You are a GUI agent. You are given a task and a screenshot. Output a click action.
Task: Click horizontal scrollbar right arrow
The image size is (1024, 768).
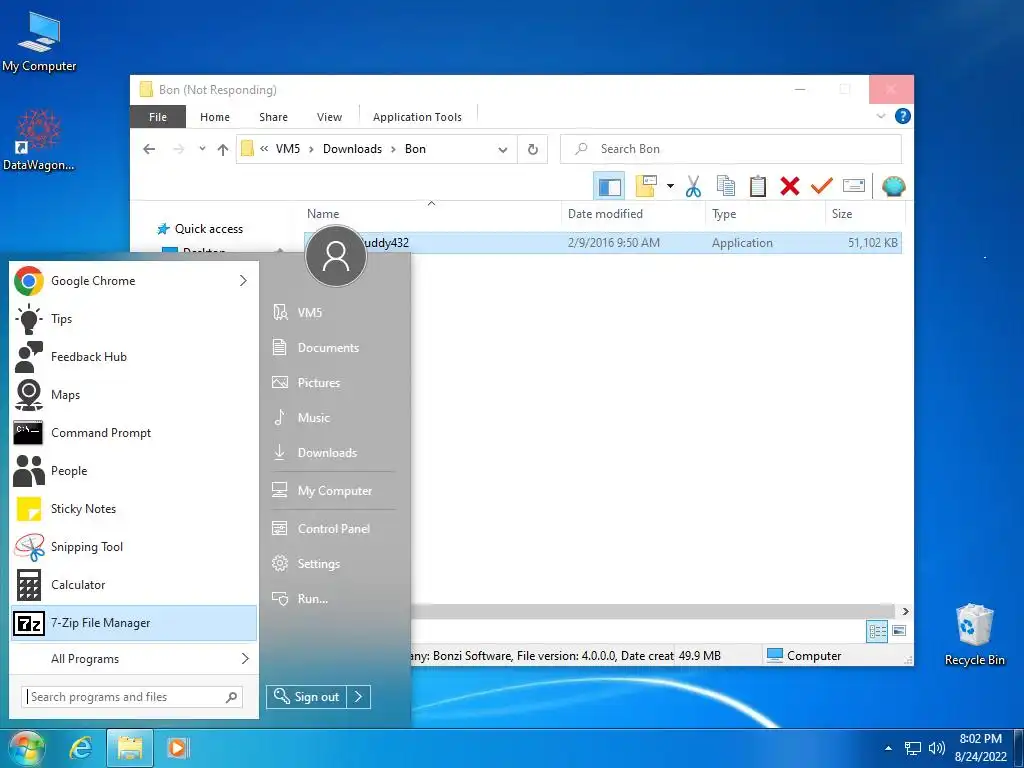(x=905, y=611)
